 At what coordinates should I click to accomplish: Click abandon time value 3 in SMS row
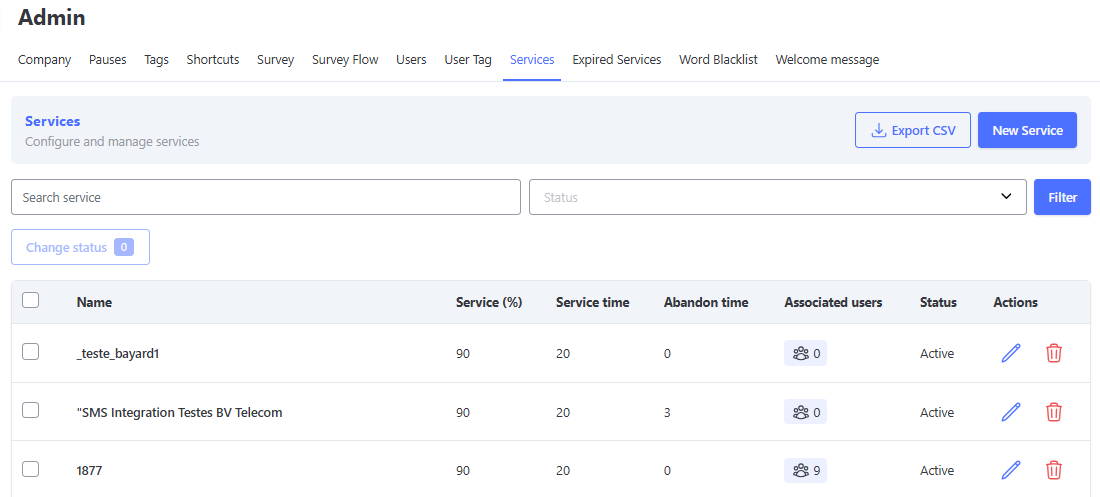click(x=667, y=413)
